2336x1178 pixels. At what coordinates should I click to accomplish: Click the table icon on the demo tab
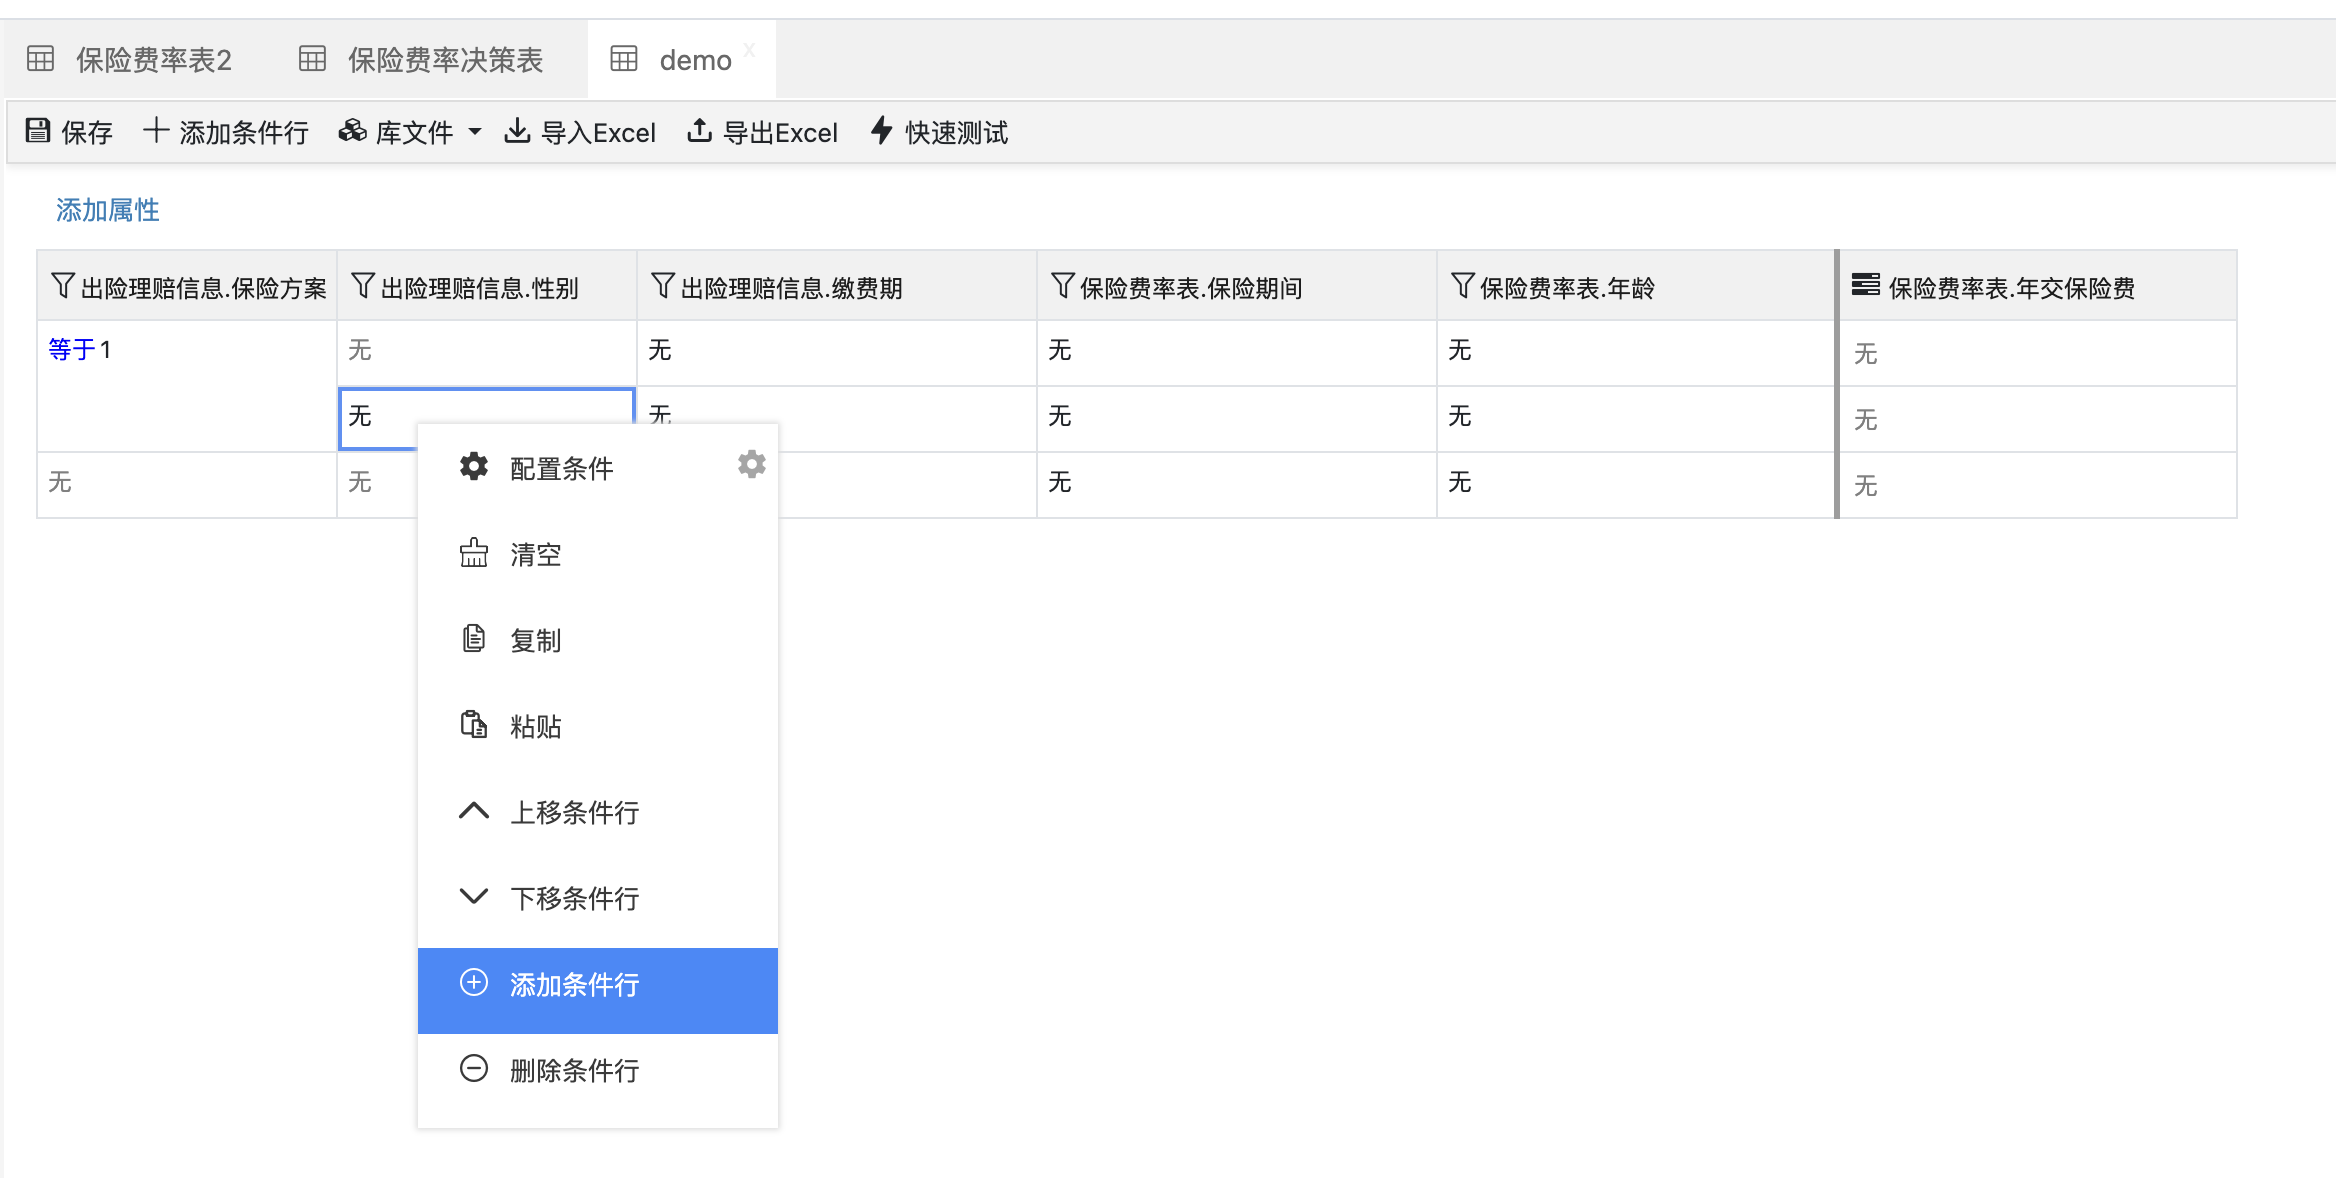coord(624,59)
